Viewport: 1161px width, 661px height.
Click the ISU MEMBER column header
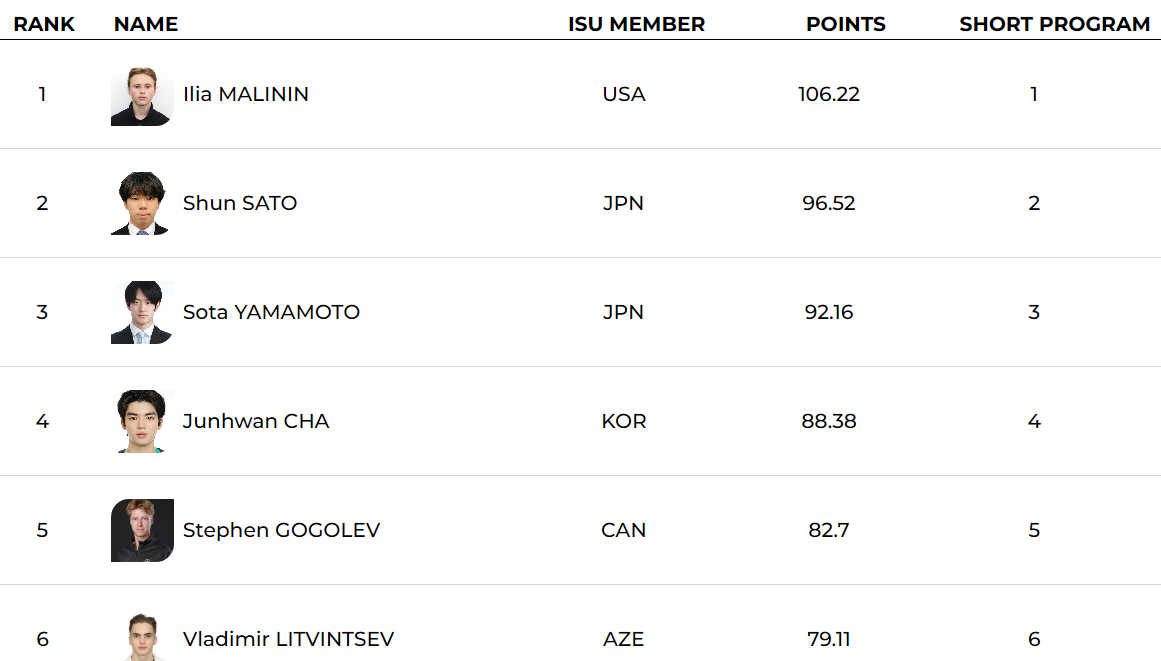click(x=636, y=24)
